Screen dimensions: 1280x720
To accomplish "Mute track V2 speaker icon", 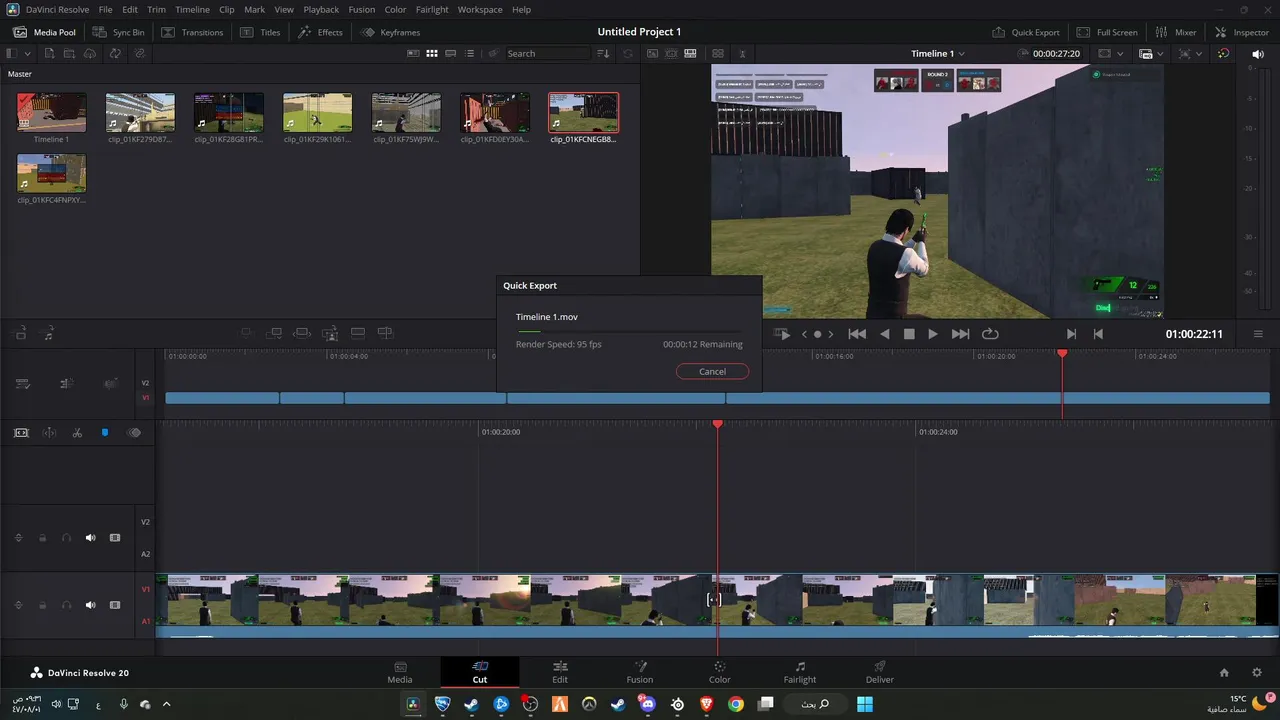I will click(90, 538).
